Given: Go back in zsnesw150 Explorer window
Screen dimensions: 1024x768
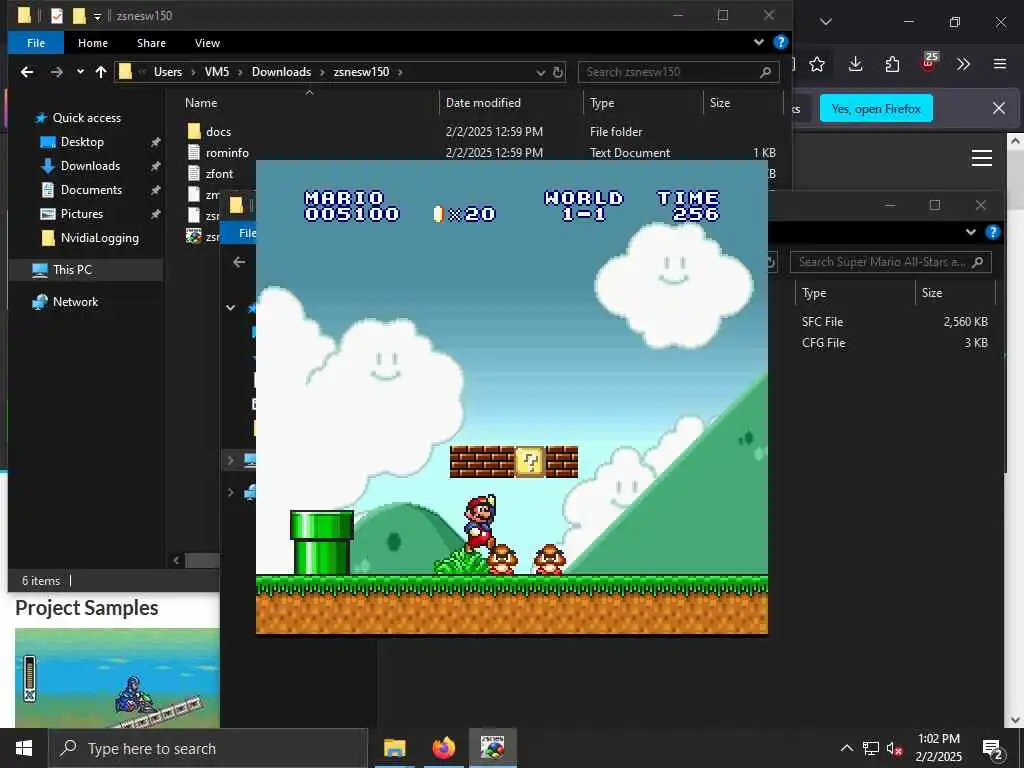Looking at the screenshot, I should coord(27,72).
